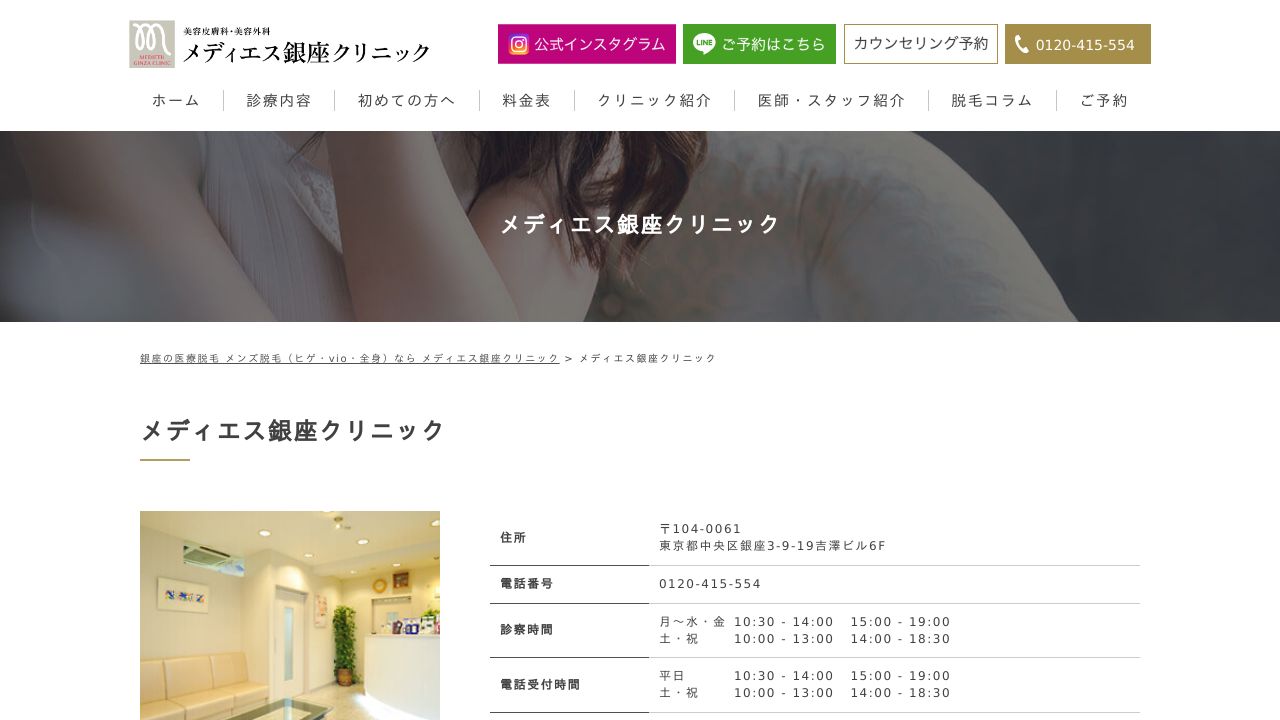This screenshot has height=720, width=1280.
Task: Select 診療内容 from the navigation bar
Action: 278,100
